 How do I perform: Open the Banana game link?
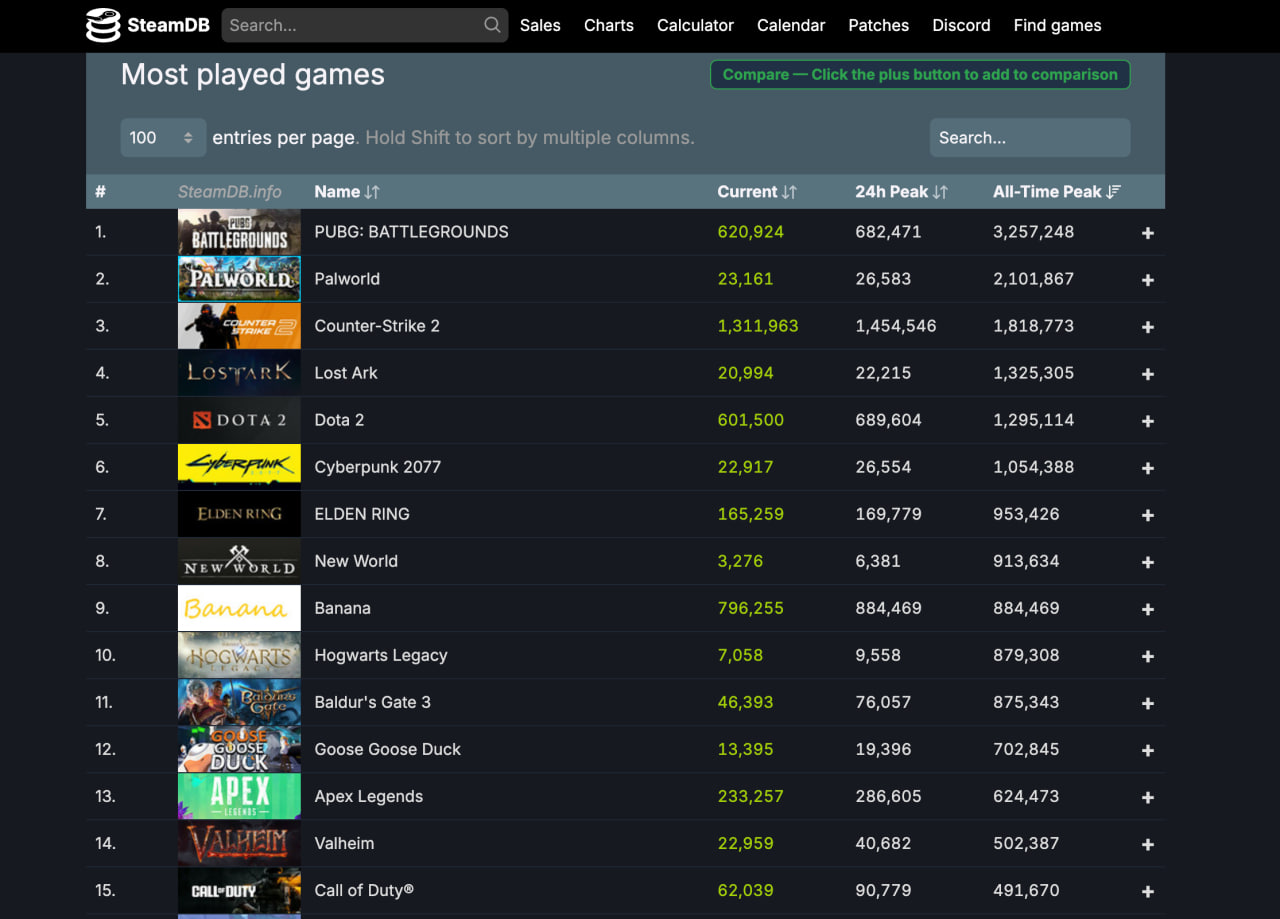[x=342, y=608]
